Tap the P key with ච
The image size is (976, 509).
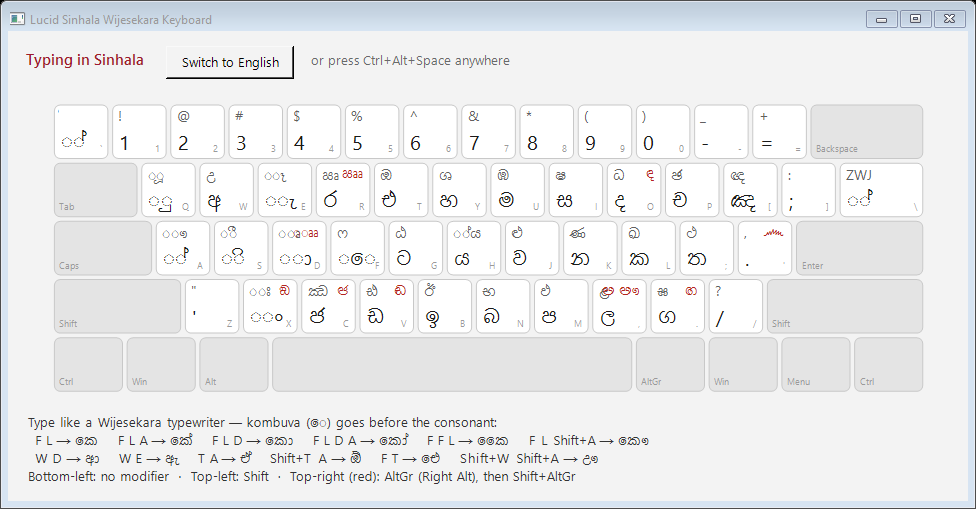692,190
